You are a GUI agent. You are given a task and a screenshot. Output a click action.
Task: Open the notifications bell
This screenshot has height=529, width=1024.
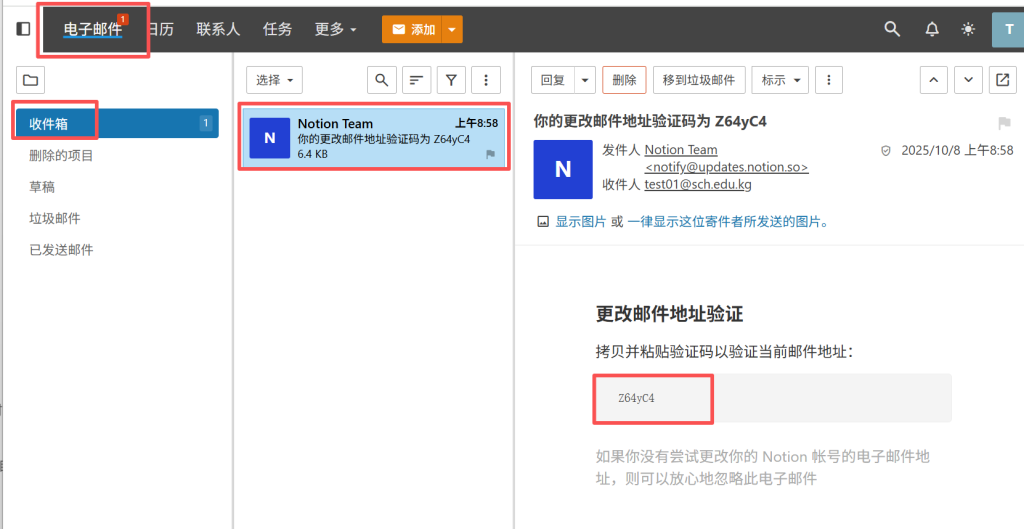[x=932, y=29]
